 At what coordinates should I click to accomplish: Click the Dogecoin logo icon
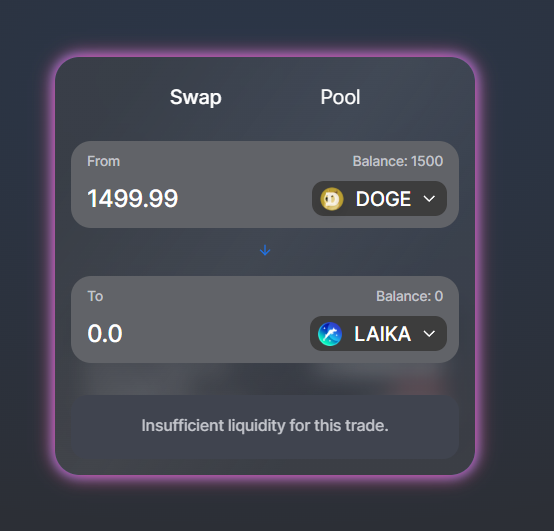331,199
